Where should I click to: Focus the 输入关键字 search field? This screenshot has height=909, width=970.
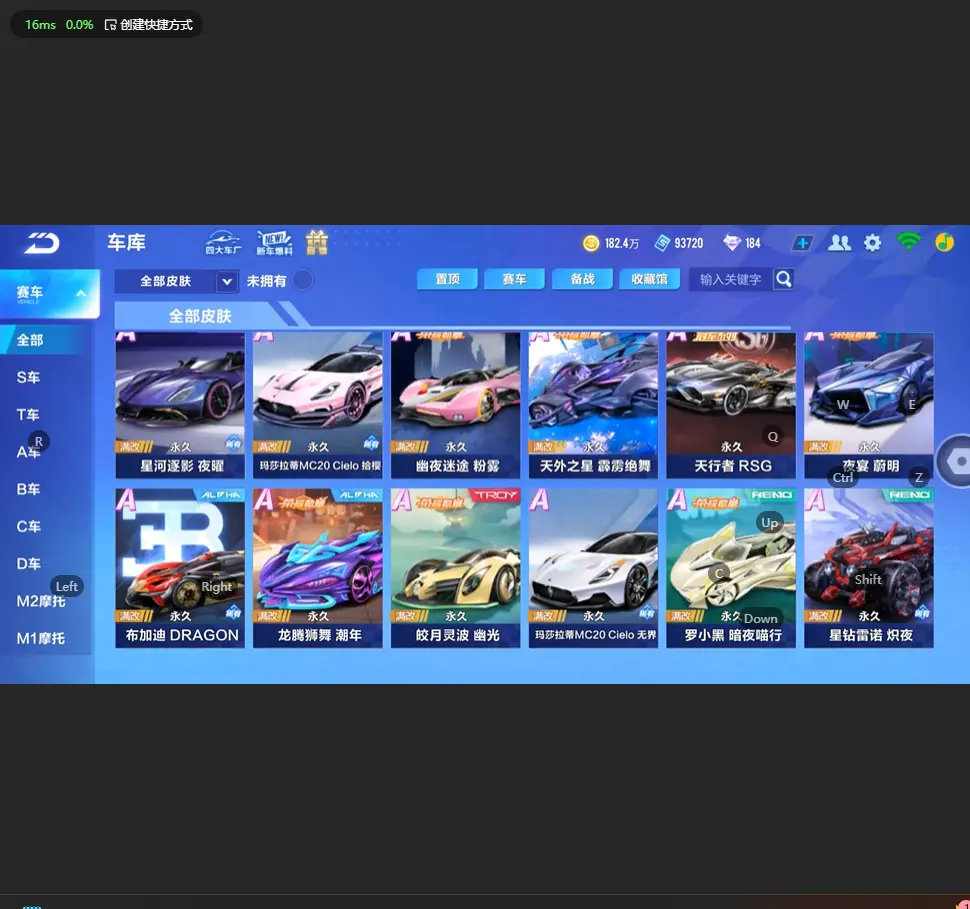[x=730, y=279]
